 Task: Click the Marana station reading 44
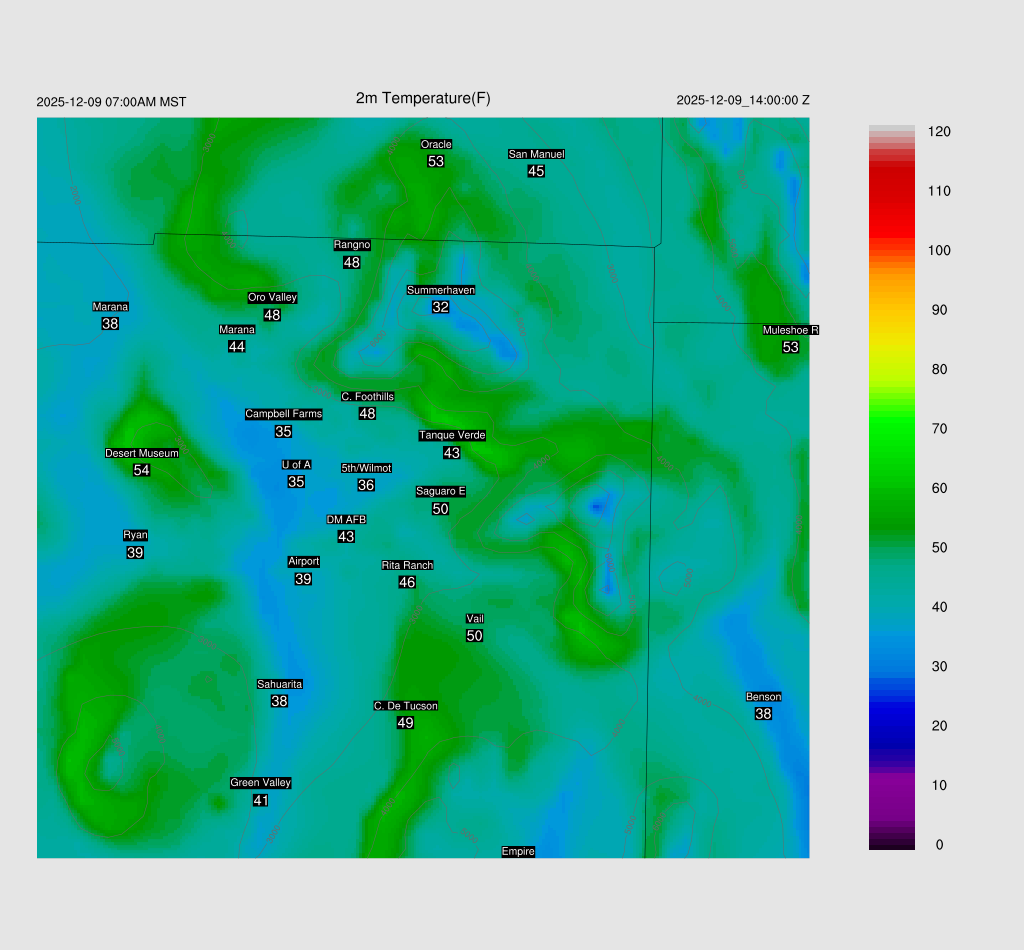click(237, 346)
